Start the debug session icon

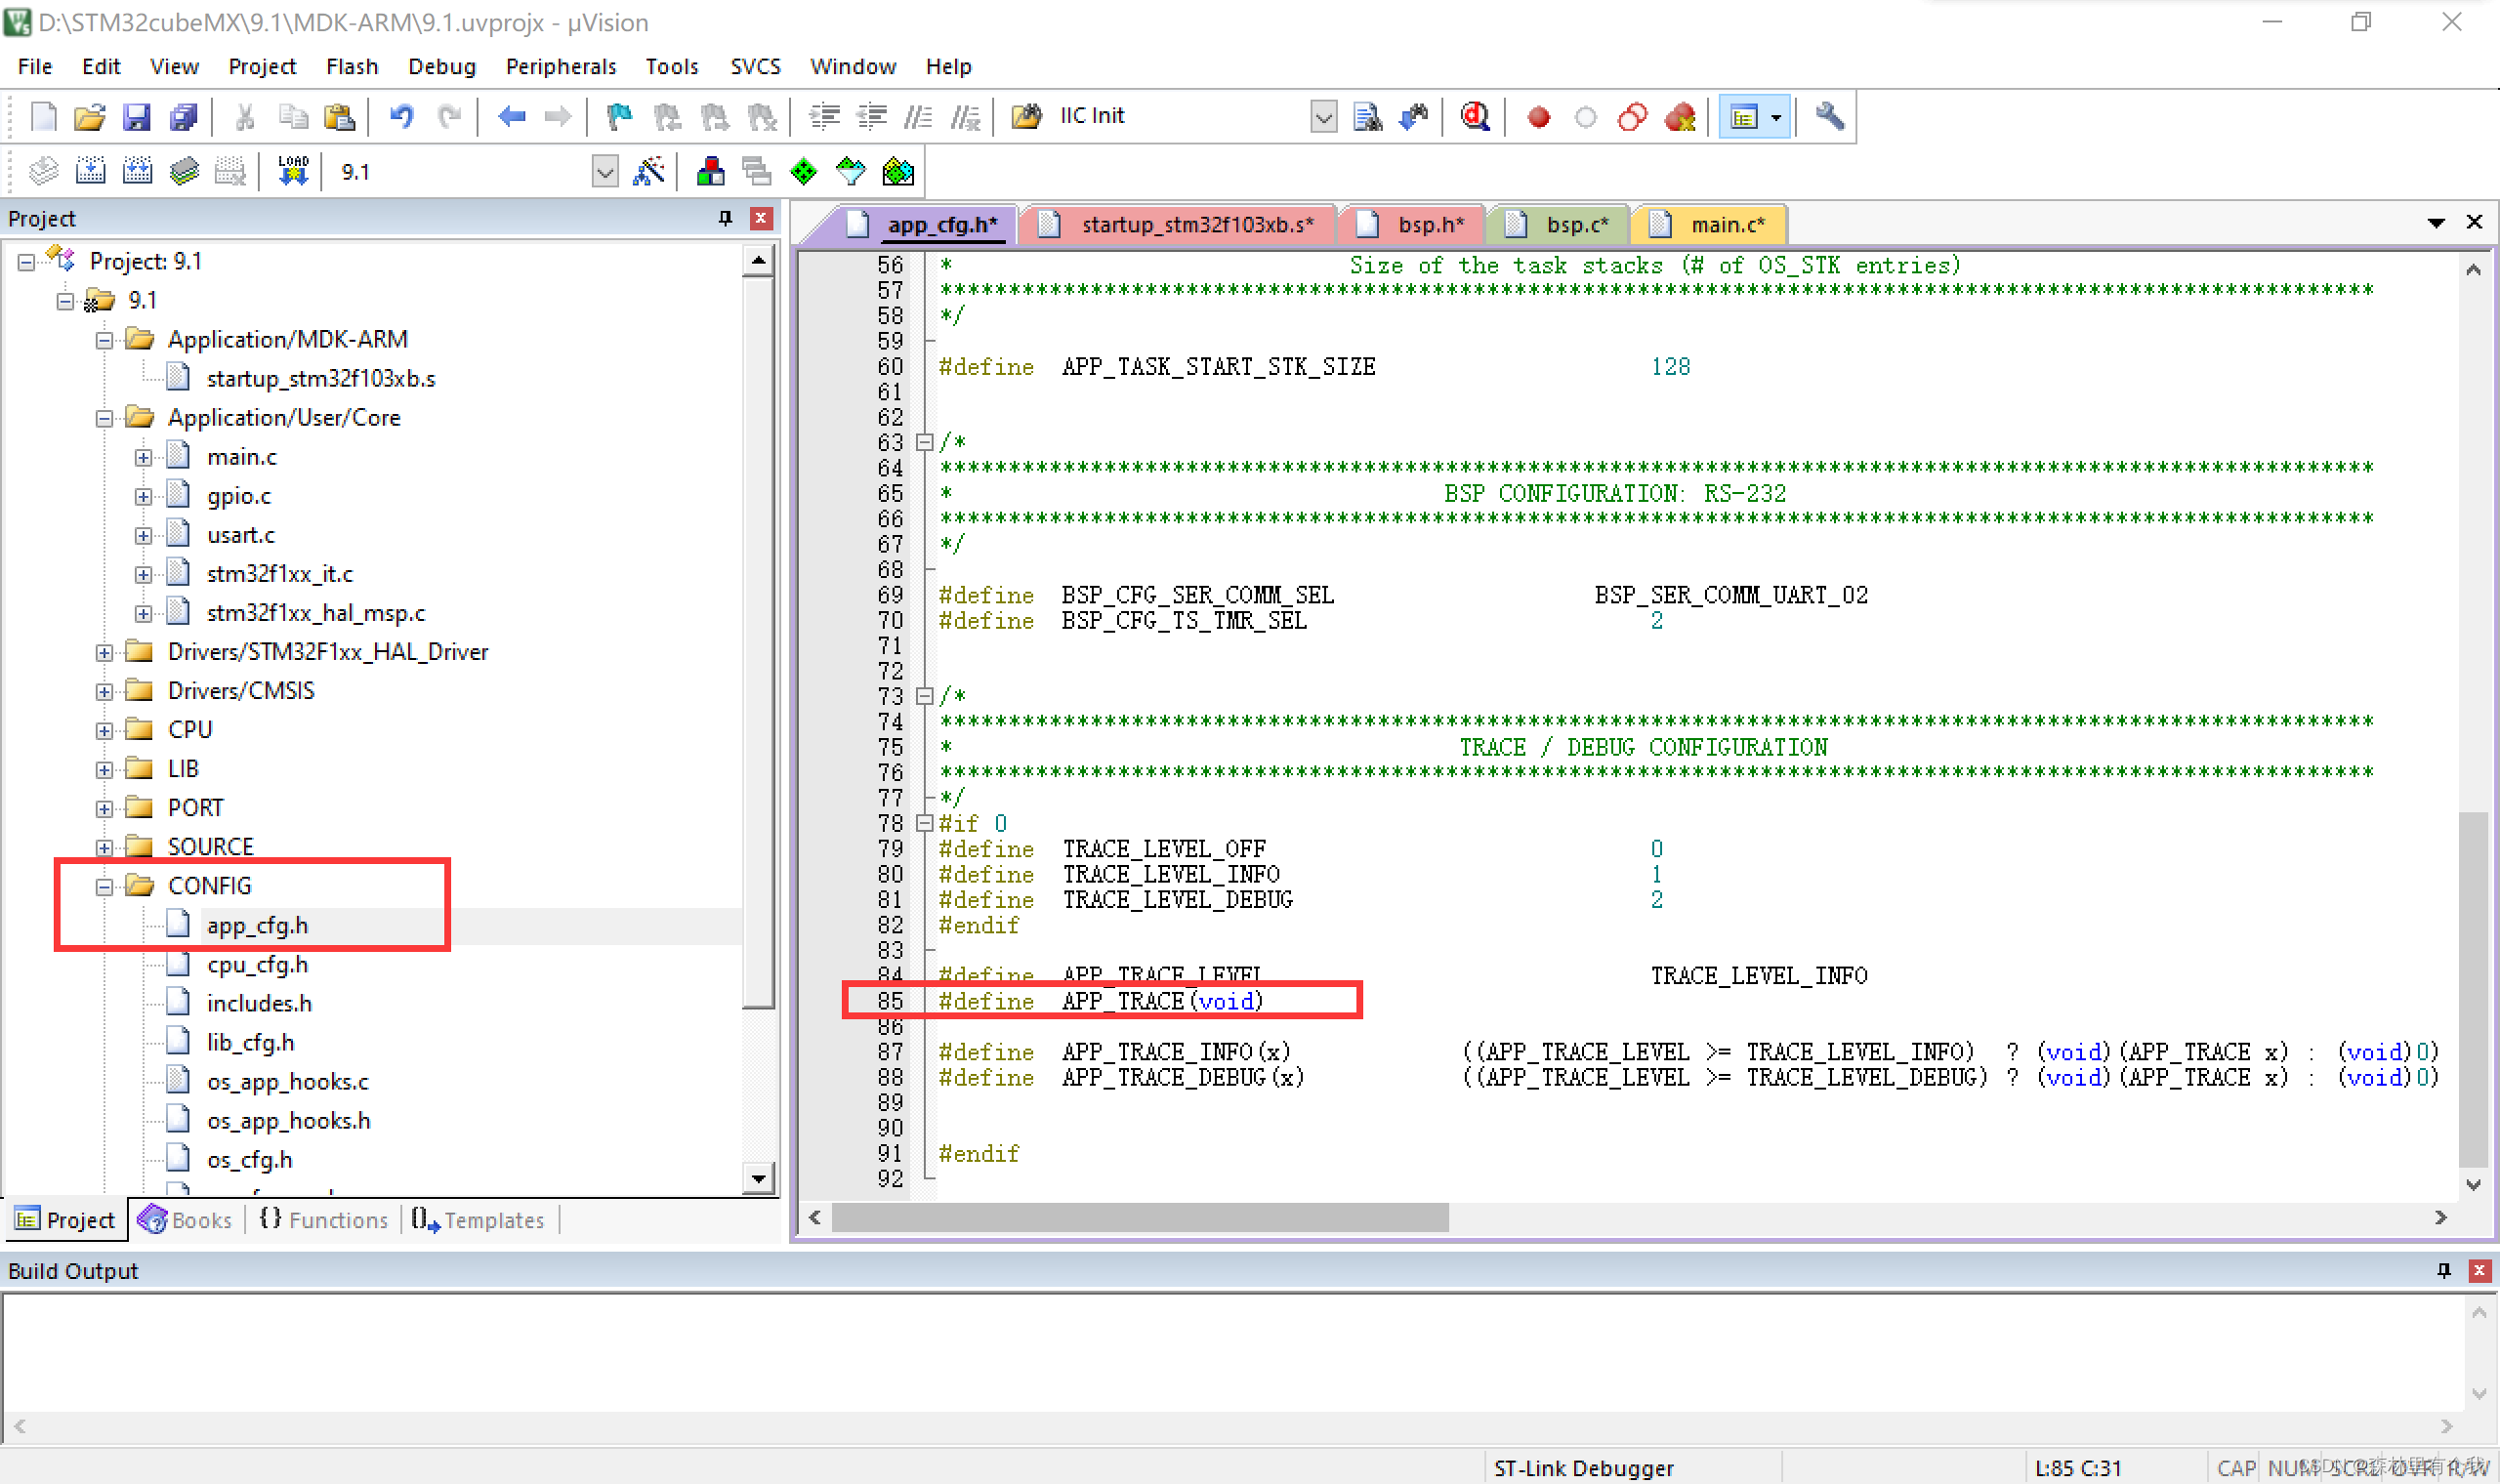click(x=1475, y=117)
